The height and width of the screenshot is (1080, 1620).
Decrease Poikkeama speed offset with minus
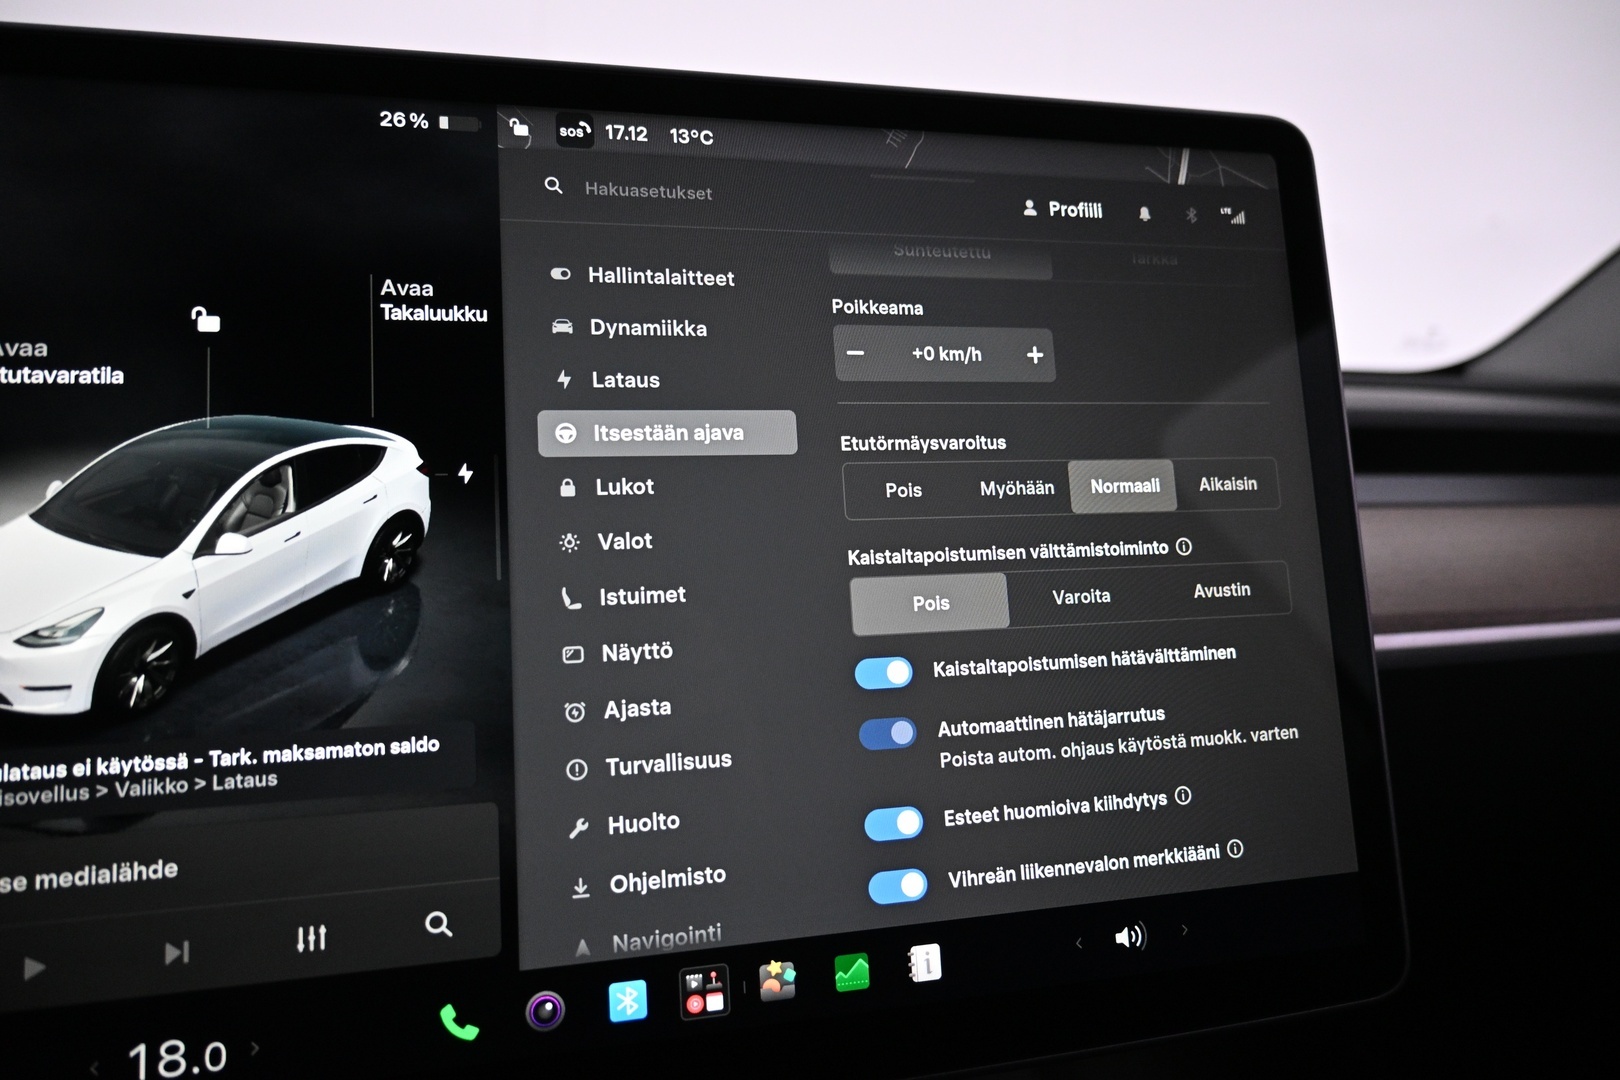click(856, 353)
